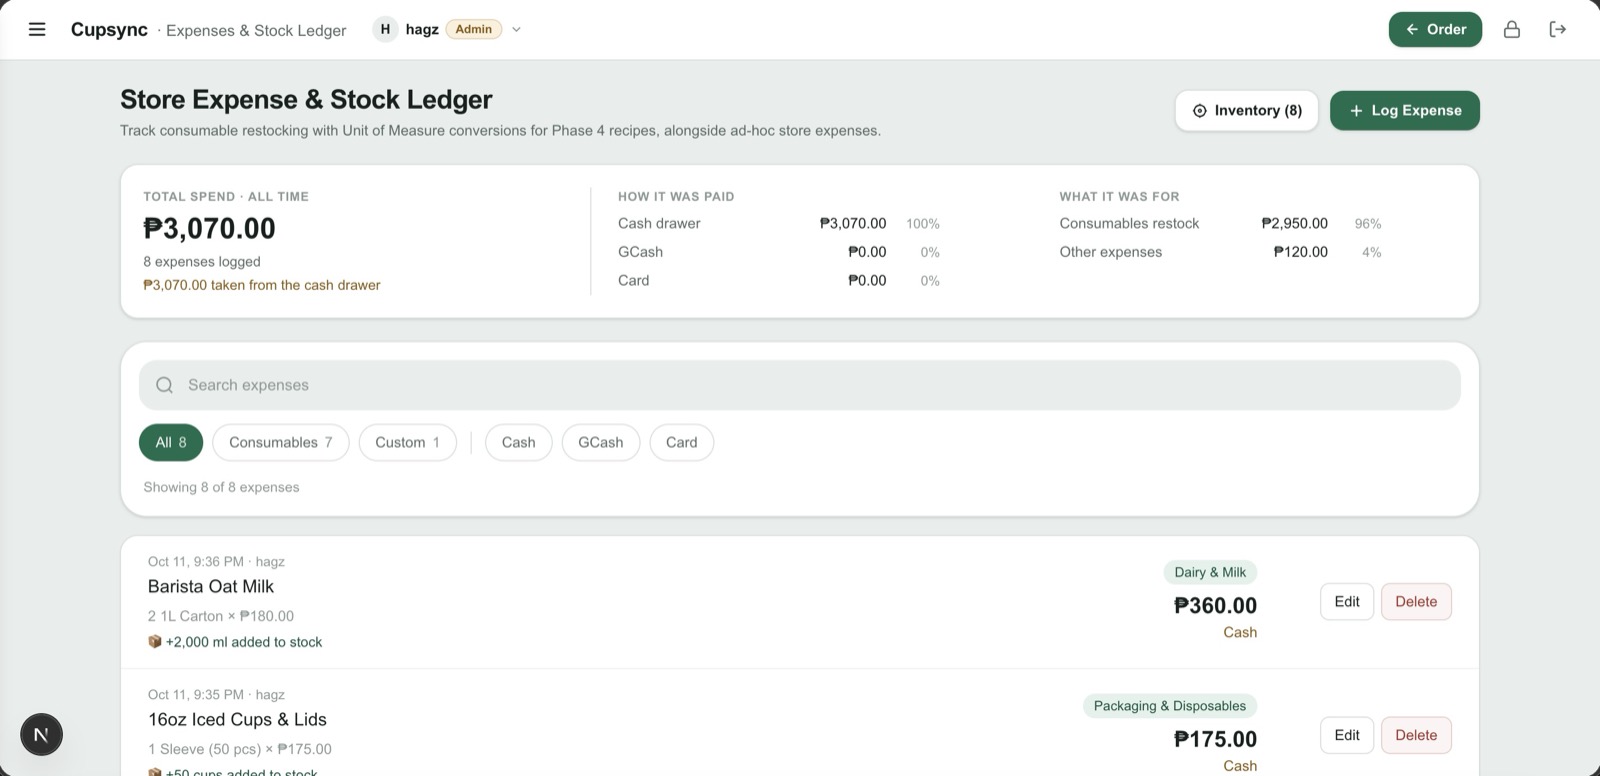Select the Packaging & Disposables tag

(x=1170, y=706)
